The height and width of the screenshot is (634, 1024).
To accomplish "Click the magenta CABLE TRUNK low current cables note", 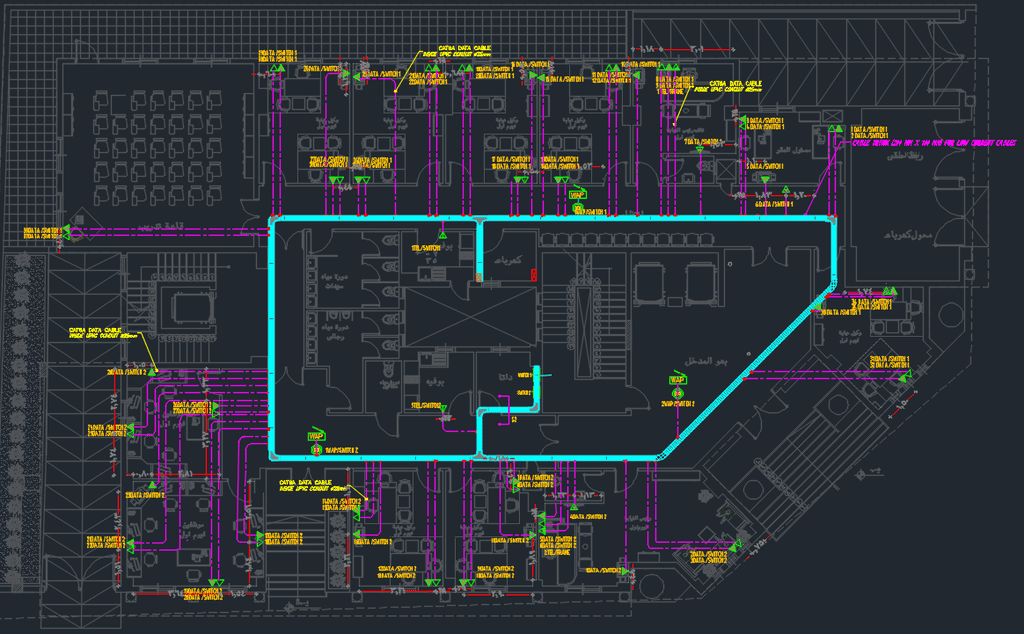I will (935, 143).
